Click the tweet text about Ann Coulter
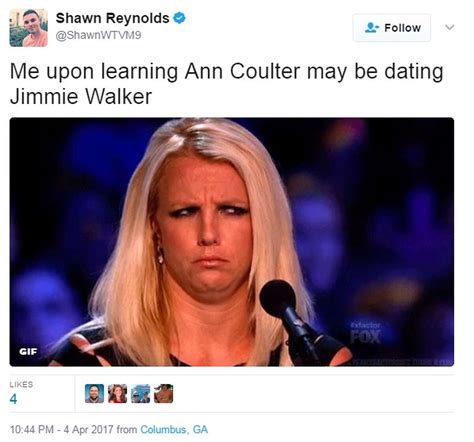474x442 pixels. pos(226,84)
